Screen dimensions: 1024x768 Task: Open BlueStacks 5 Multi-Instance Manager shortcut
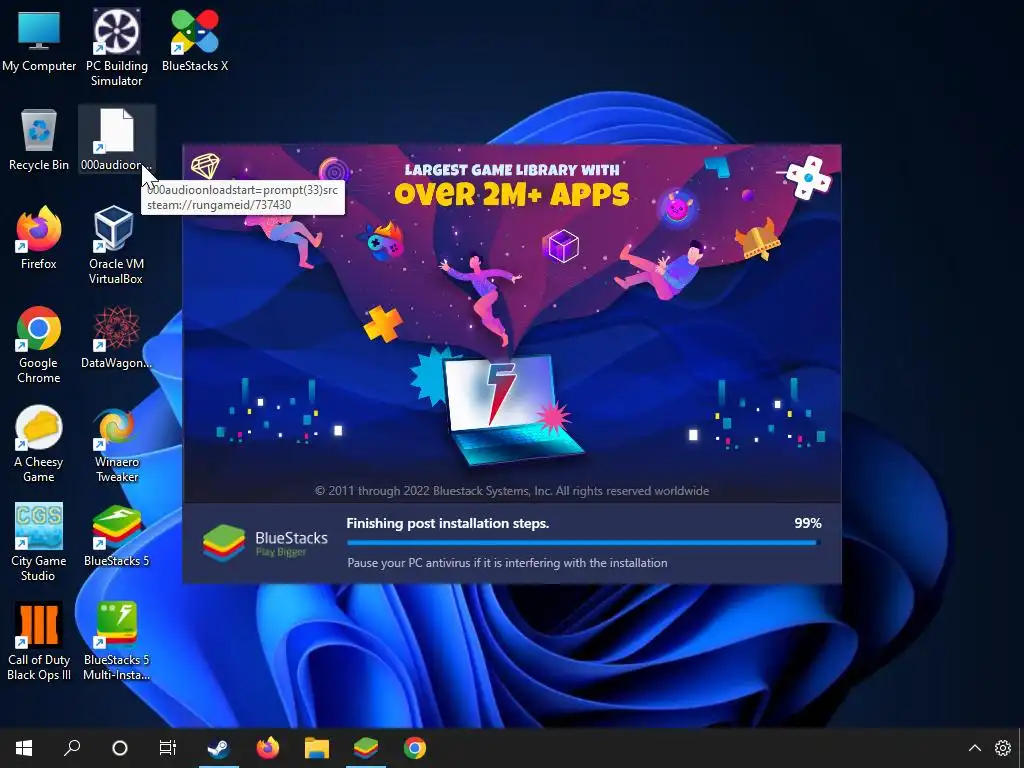116,641
